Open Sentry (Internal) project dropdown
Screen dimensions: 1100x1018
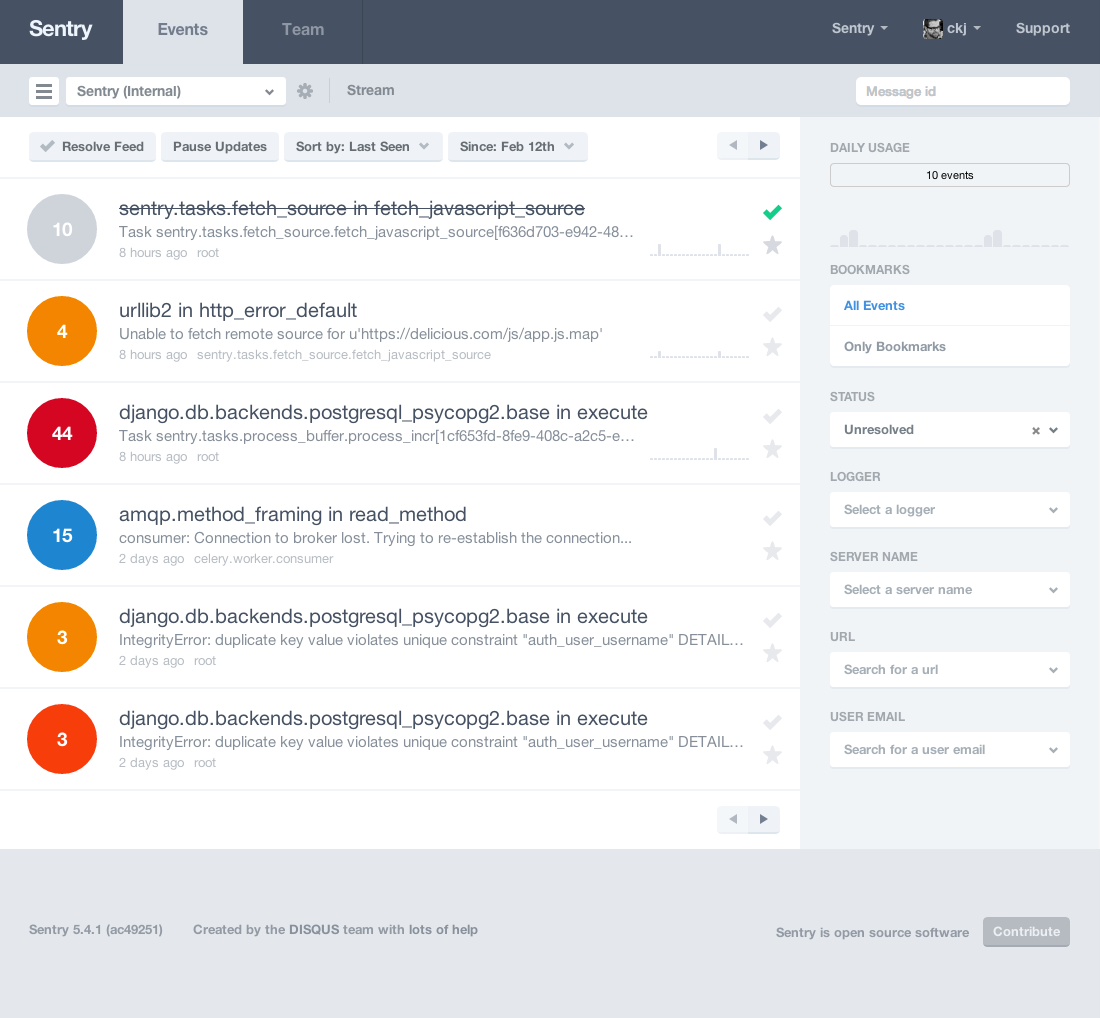[175, 91]
